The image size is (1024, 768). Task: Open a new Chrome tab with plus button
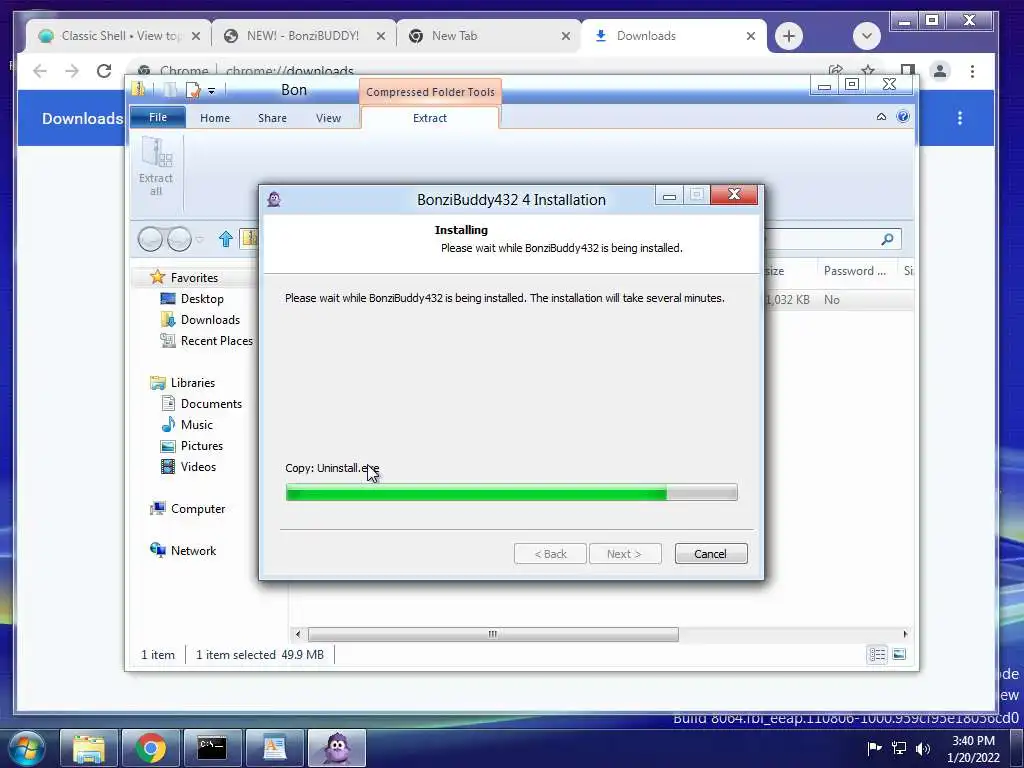[789, 36]
